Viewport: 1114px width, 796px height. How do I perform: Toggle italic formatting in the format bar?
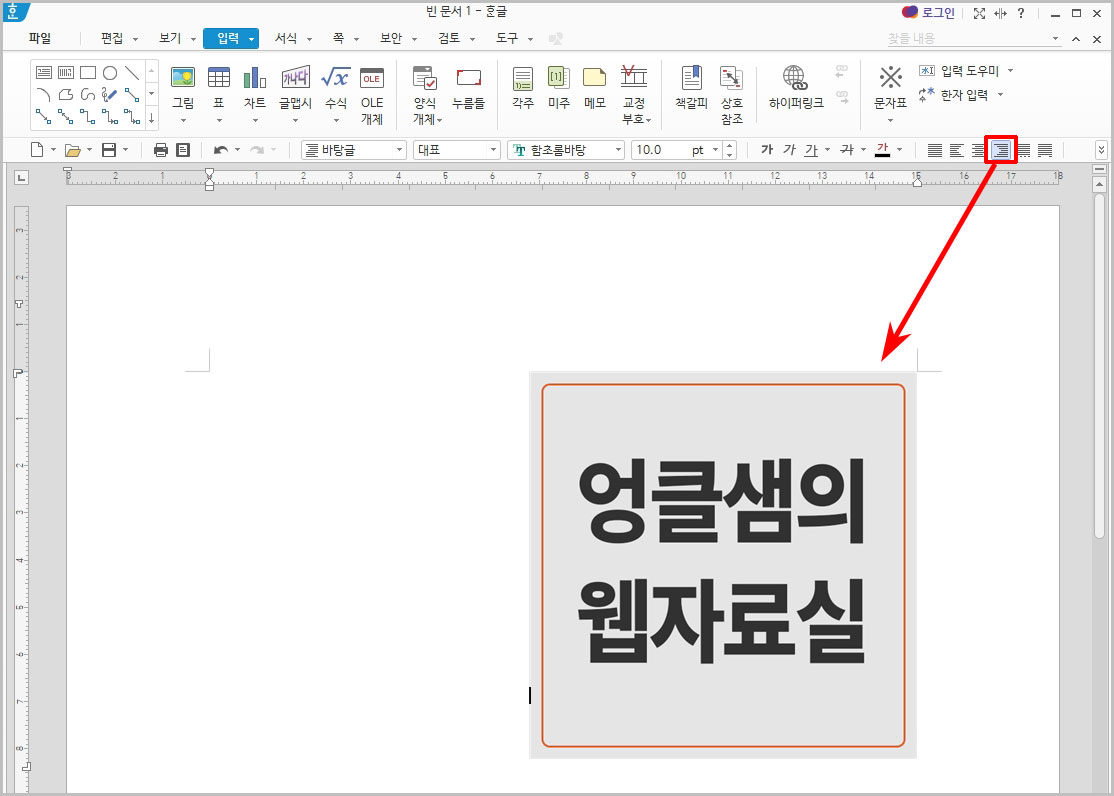tap(790, 149)
